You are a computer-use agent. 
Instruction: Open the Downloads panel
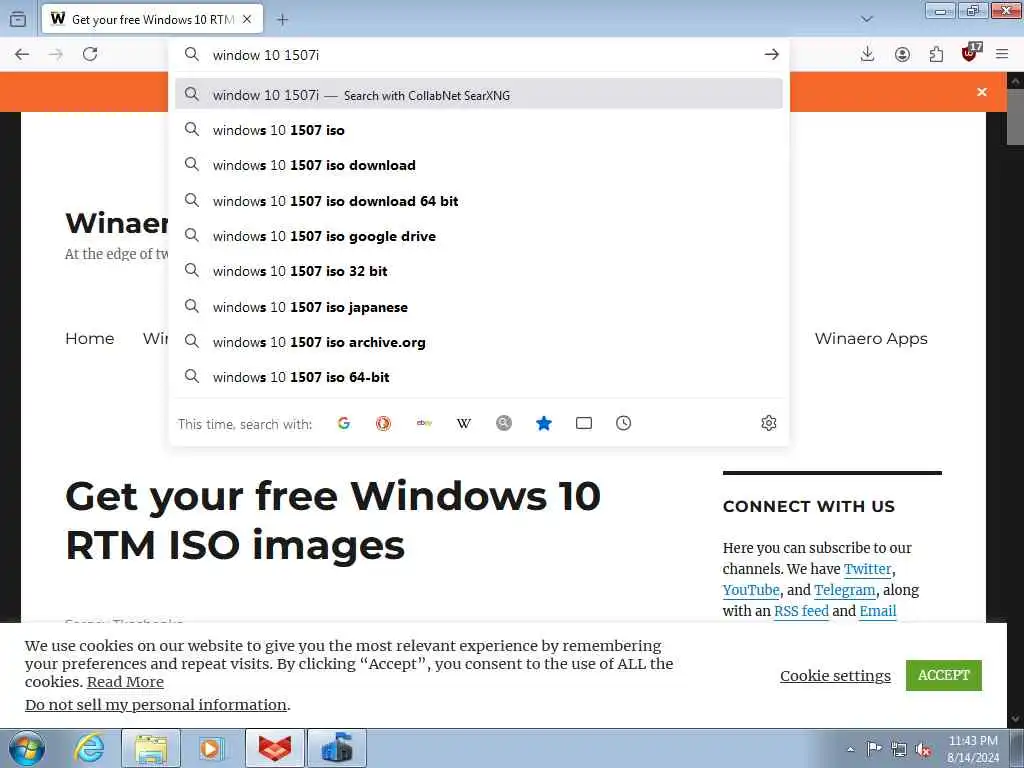[x=867, y=54]
